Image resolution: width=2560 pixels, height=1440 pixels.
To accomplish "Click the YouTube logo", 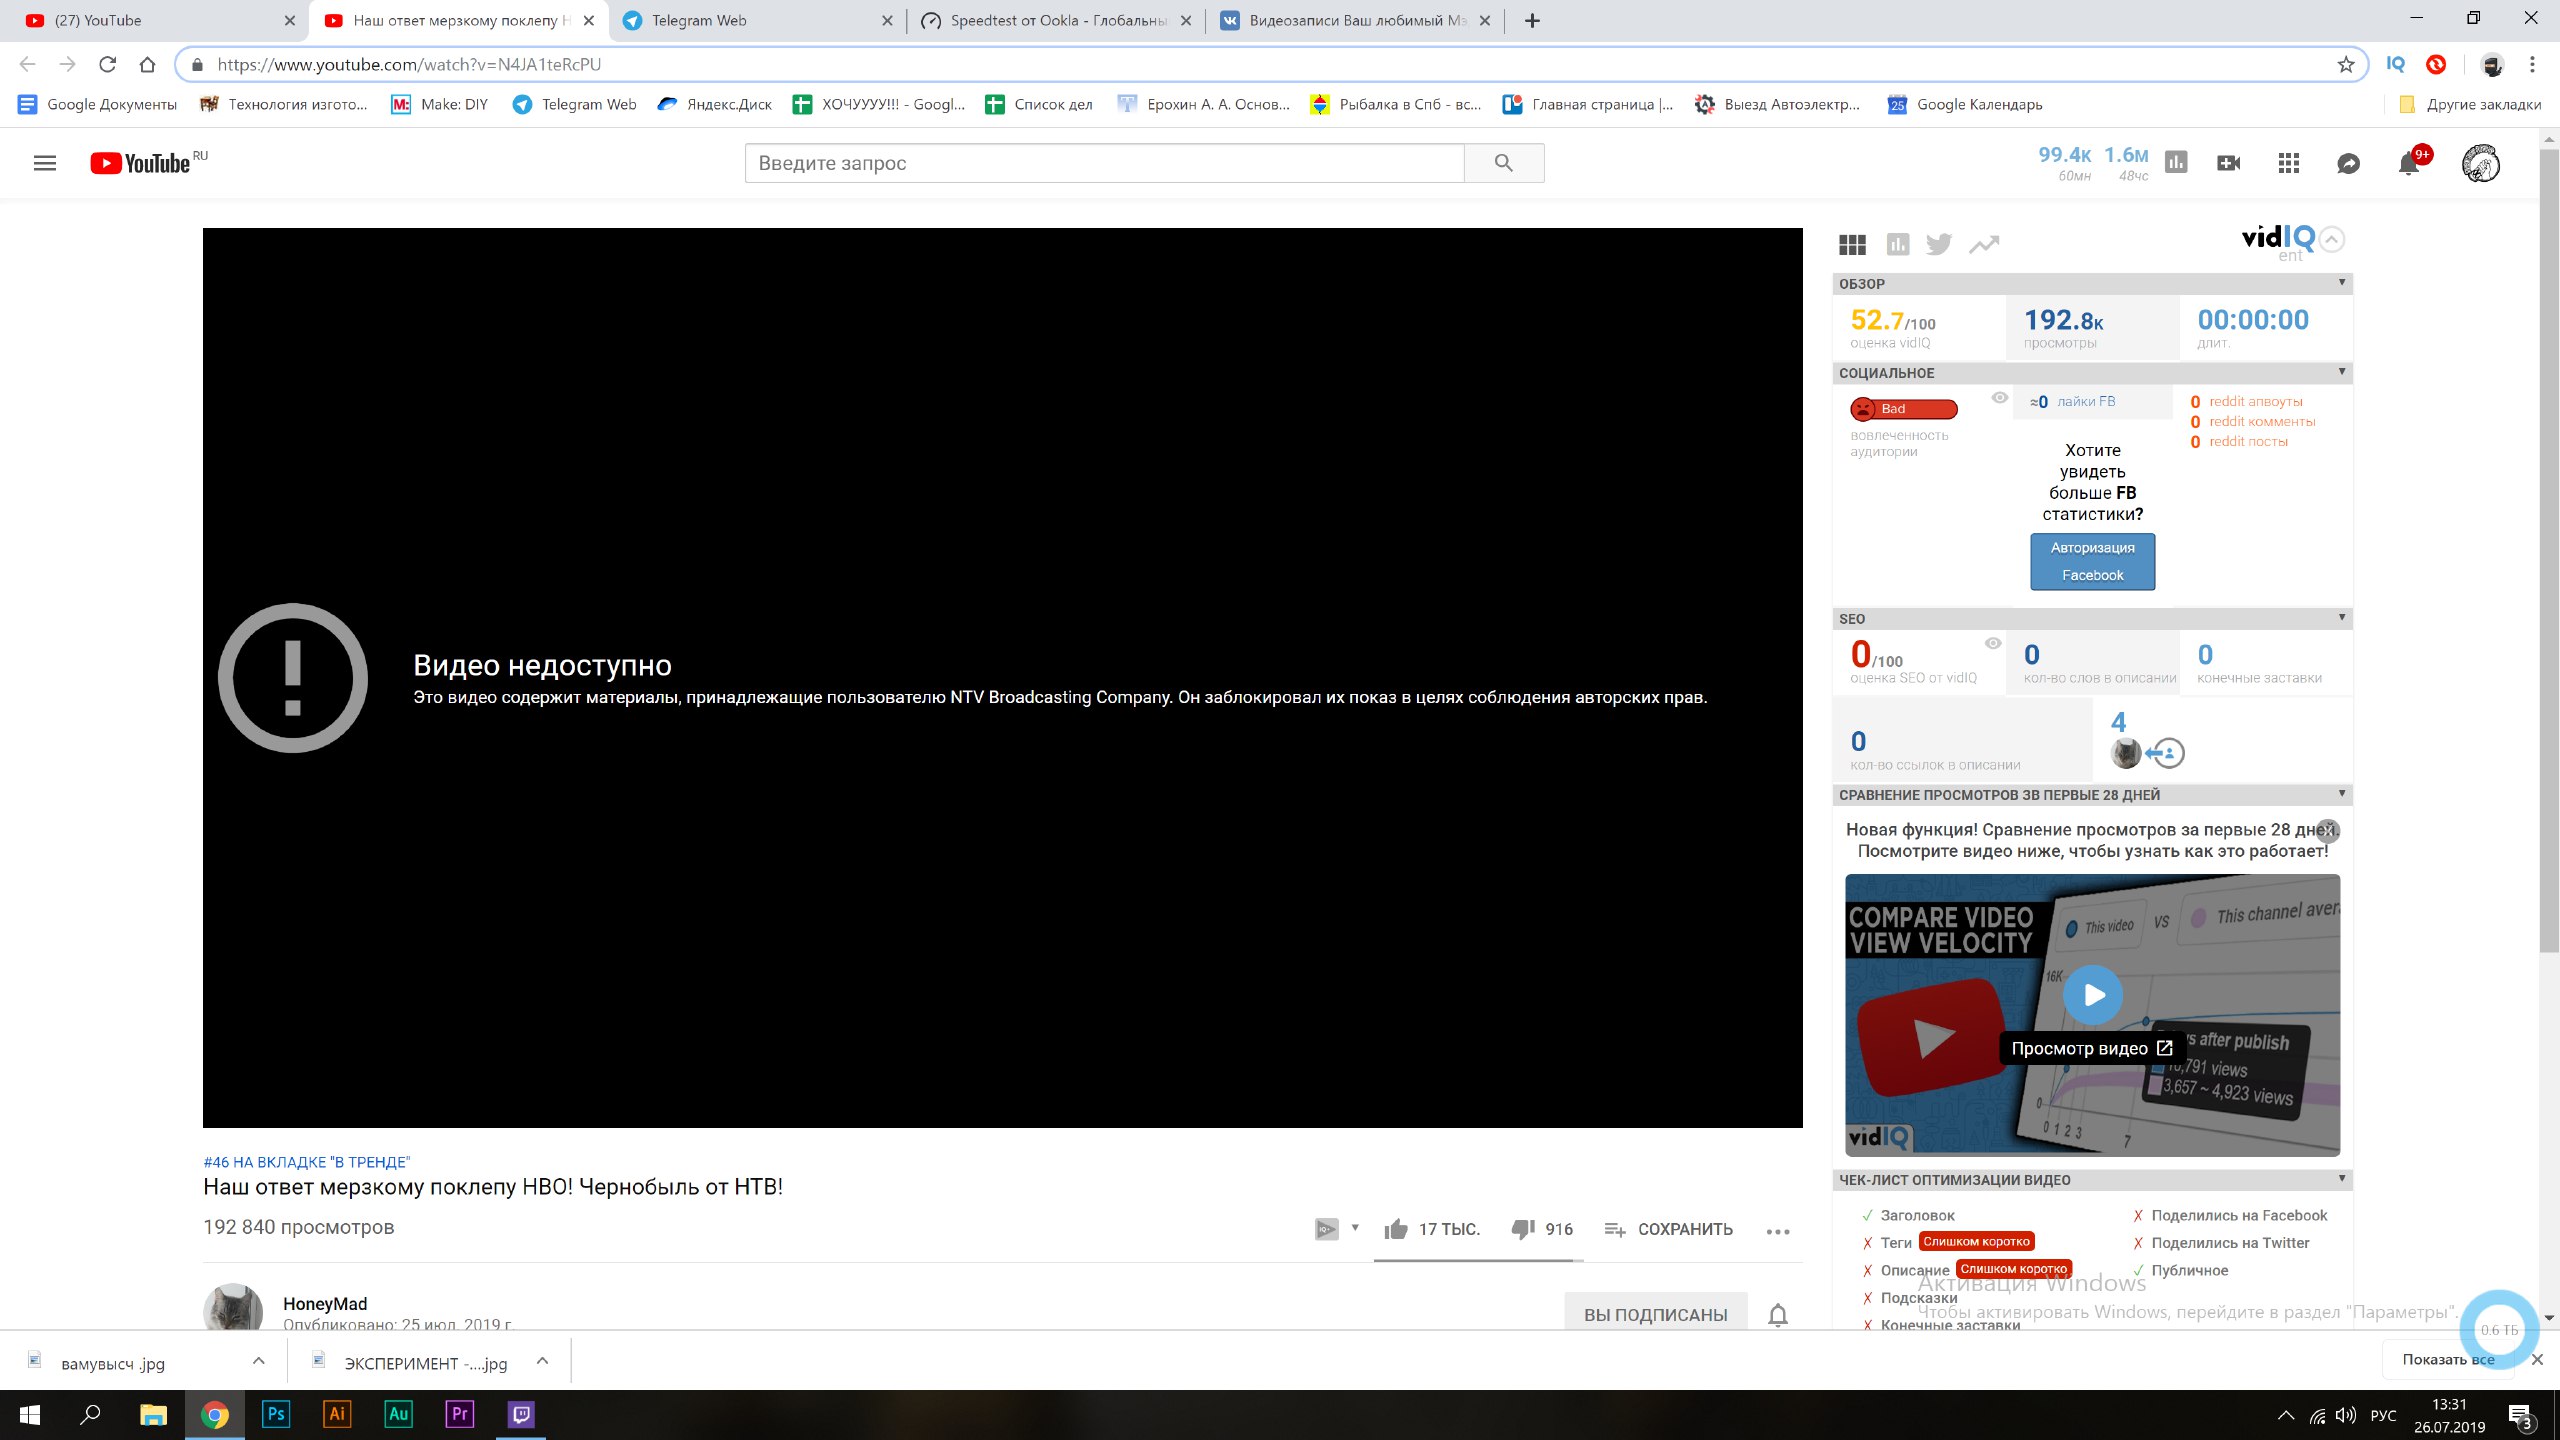I will tap(140, 163).
